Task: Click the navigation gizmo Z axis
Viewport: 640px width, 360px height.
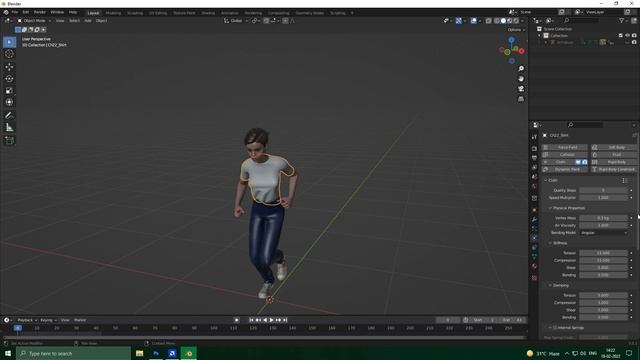Action: [x=511, y=40]
